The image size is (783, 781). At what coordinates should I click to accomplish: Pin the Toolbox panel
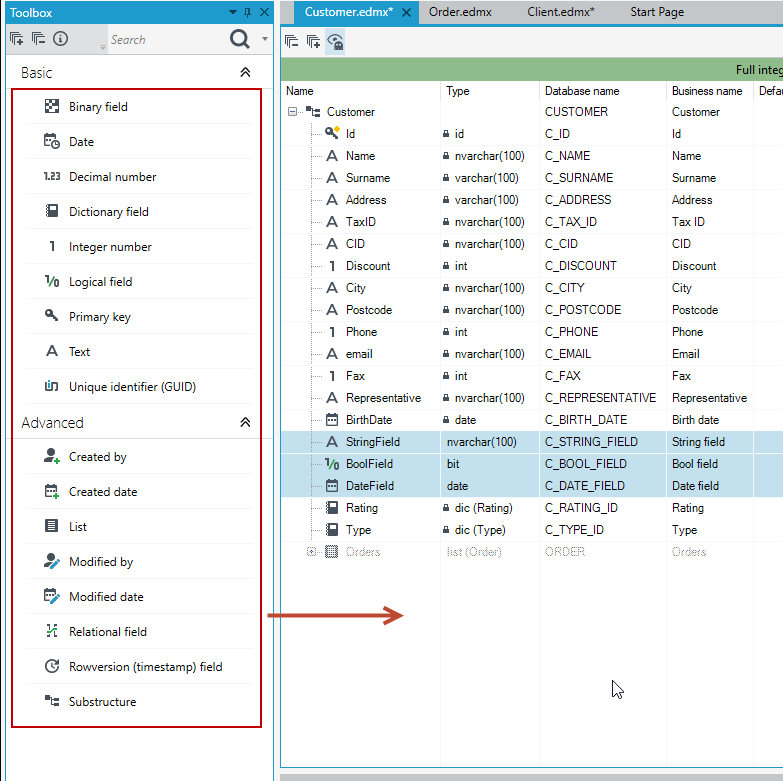click(x=248, y=12)
